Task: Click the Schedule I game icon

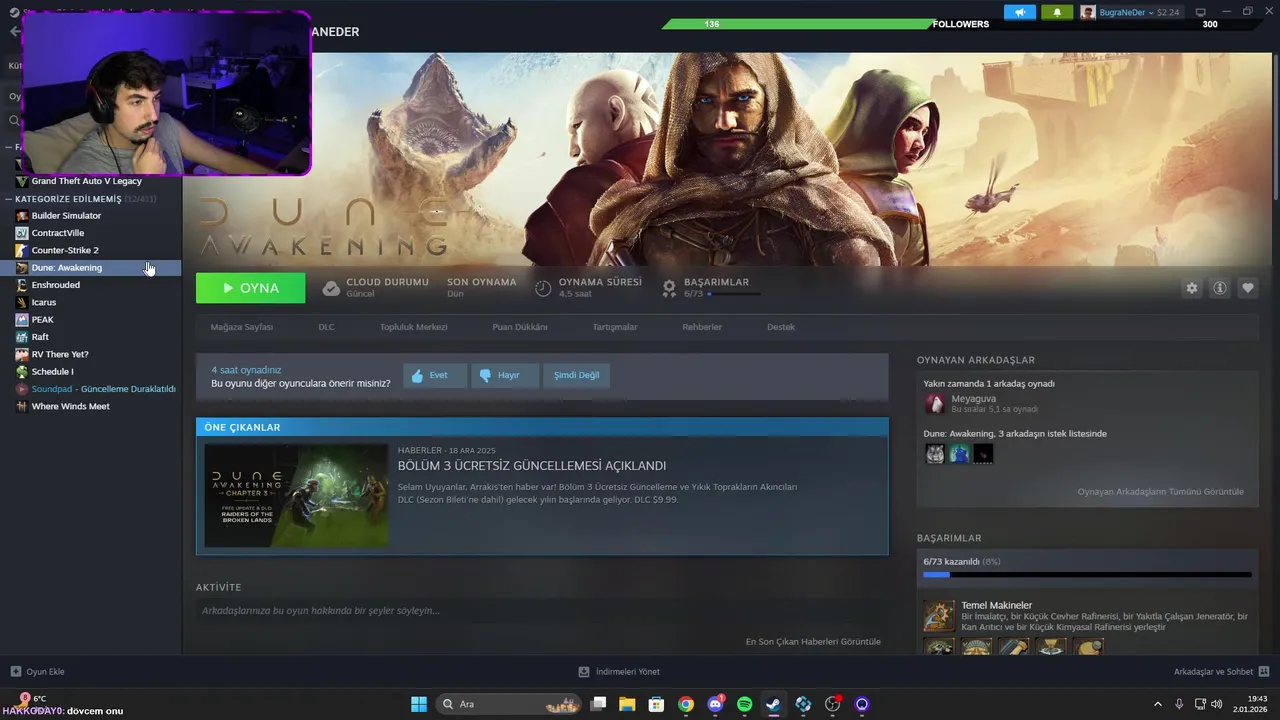Action: pos(22,372)
